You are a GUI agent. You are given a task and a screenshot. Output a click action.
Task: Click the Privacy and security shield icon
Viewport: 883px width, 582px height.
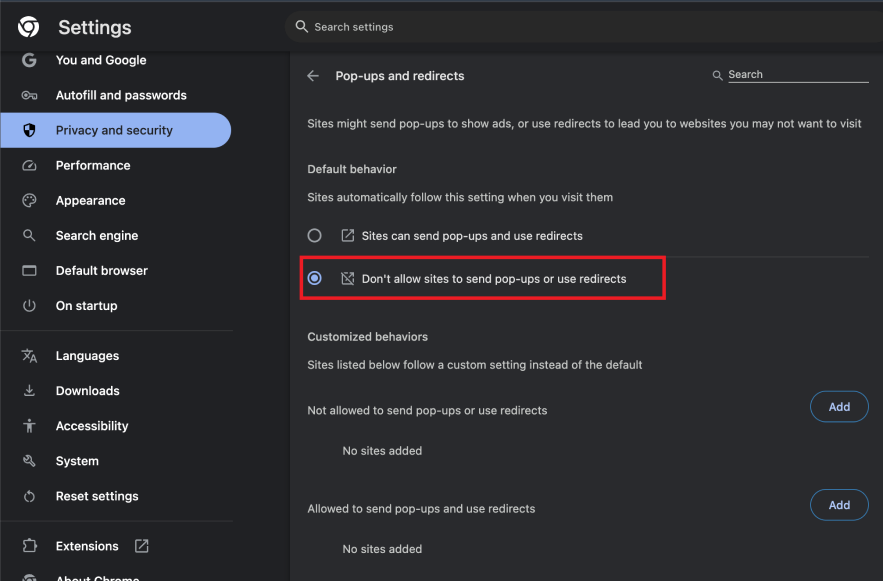(x=29, y=130)
